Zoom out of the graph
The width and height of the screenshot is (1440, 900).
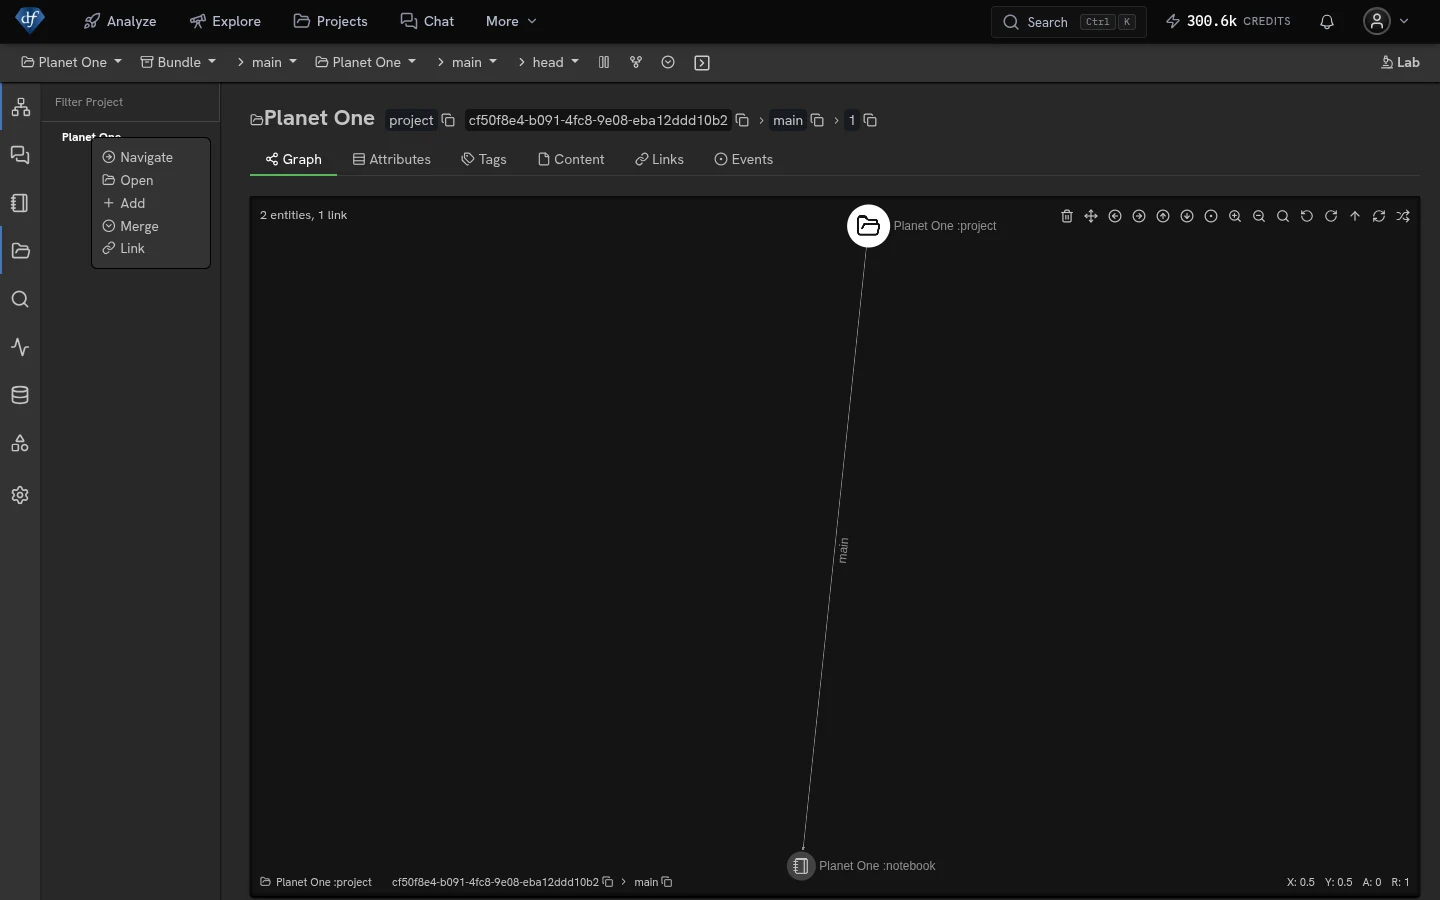click(1259, 216)
